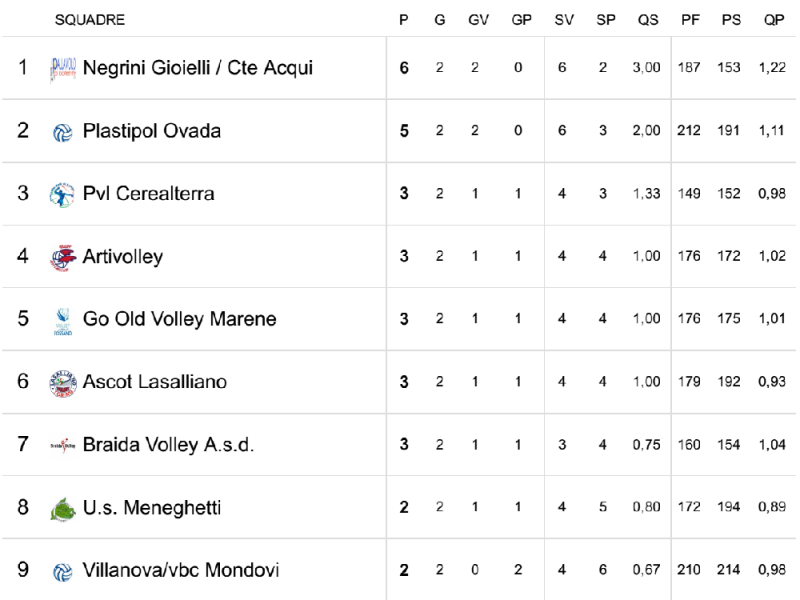Click the Plastipol Ovada volleyball logo
The height and width of the screenshot is (600, 800).
click(x=63, y=133)
